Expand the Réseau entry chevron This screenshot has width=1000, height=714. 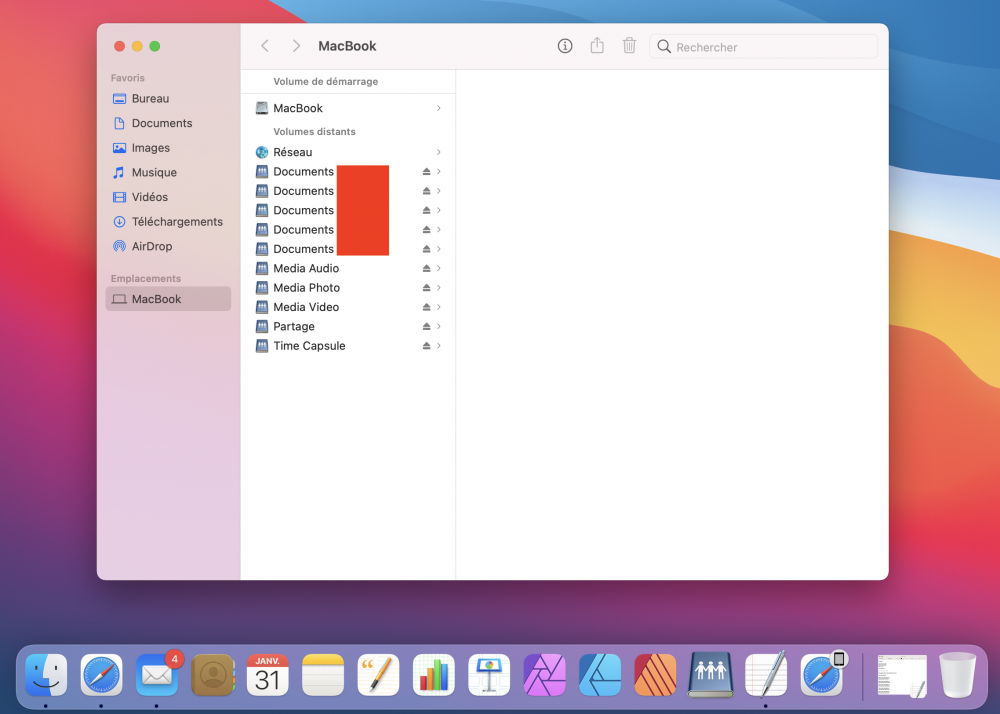(x=439, y=153)
